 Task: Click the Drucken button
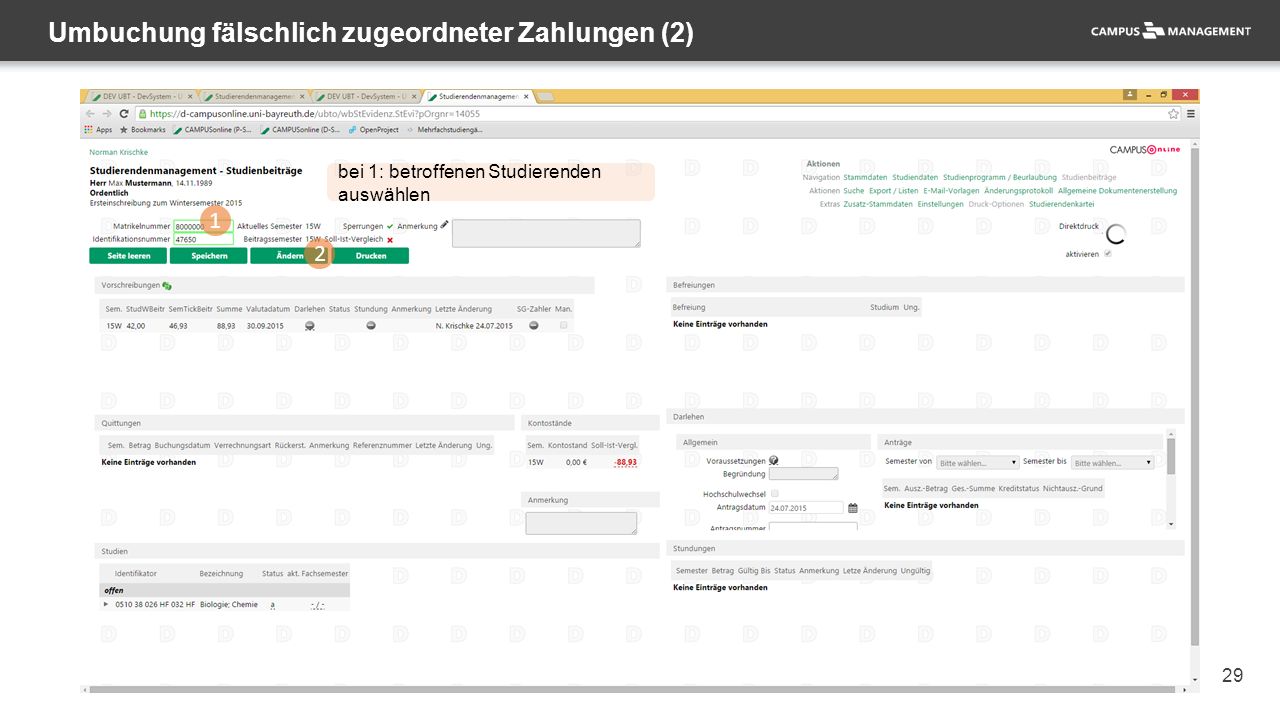[x=370, y=255]
